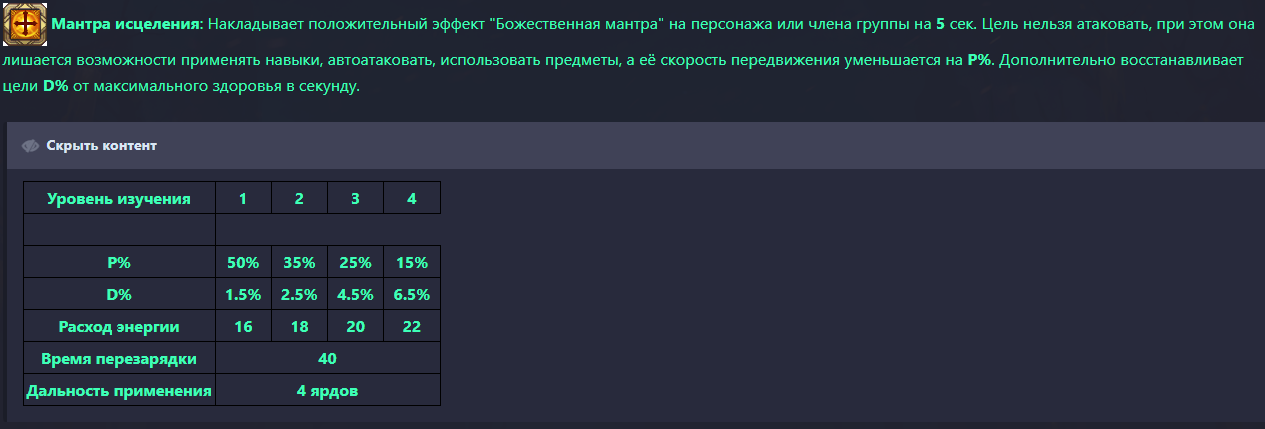Image resolution: width=1265 pixels, height=429 pixels.
Task: Click the Healing Mantra skill icon
Action: 25,23
